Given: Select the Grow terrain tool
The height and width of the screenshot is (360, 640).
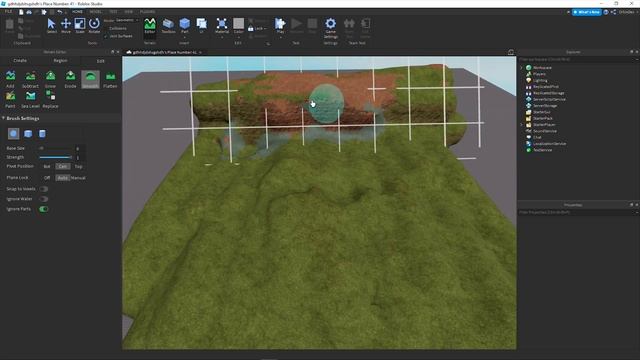Looking at the screenshot, I should 50,79.
